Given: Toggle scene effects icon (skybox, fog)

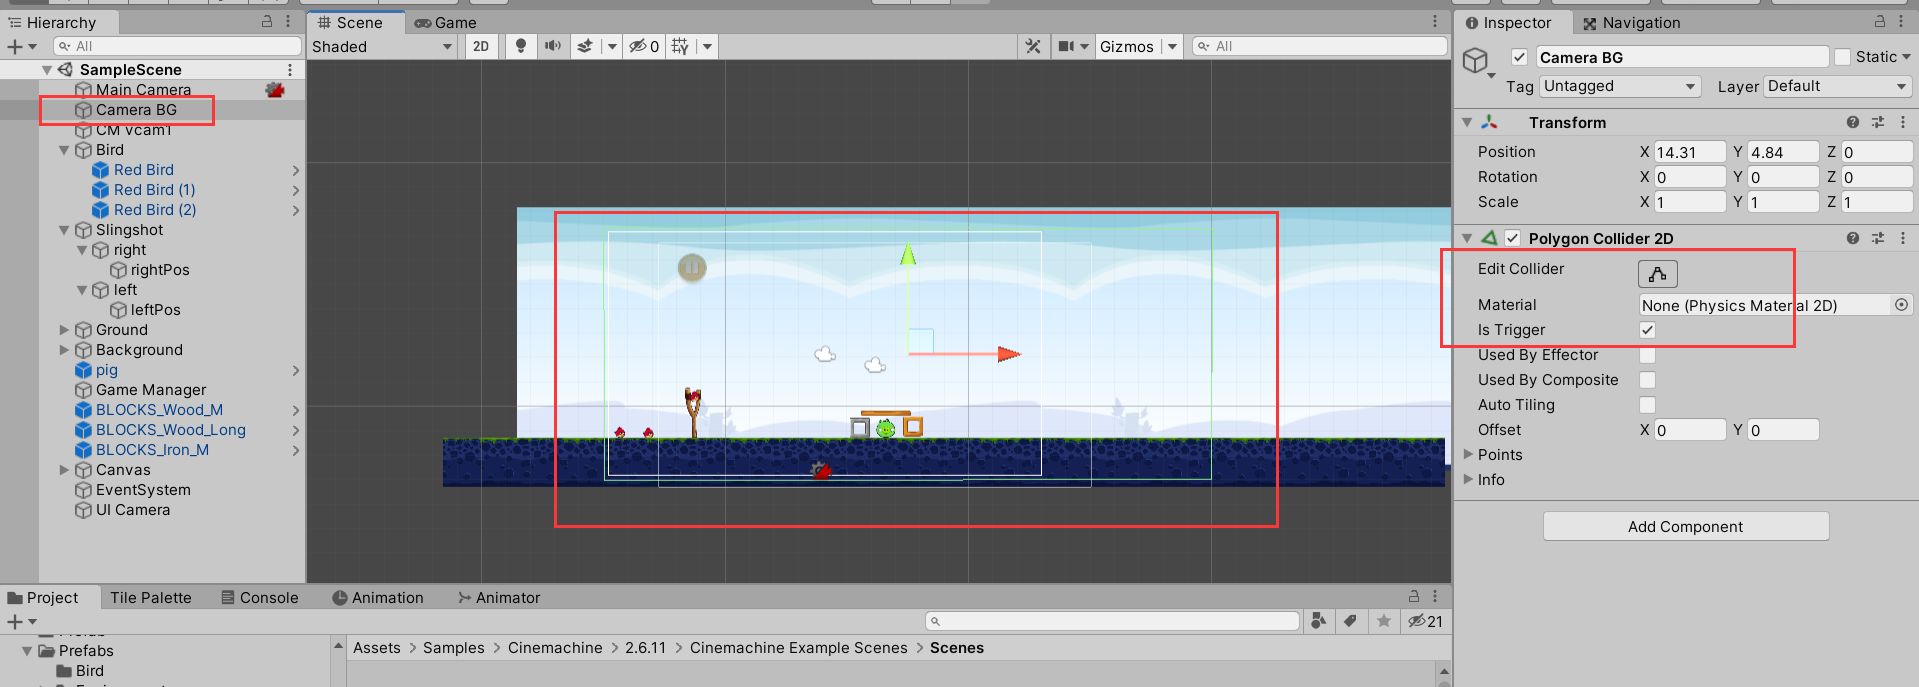Looking at the screenshot, I should 585,46.
